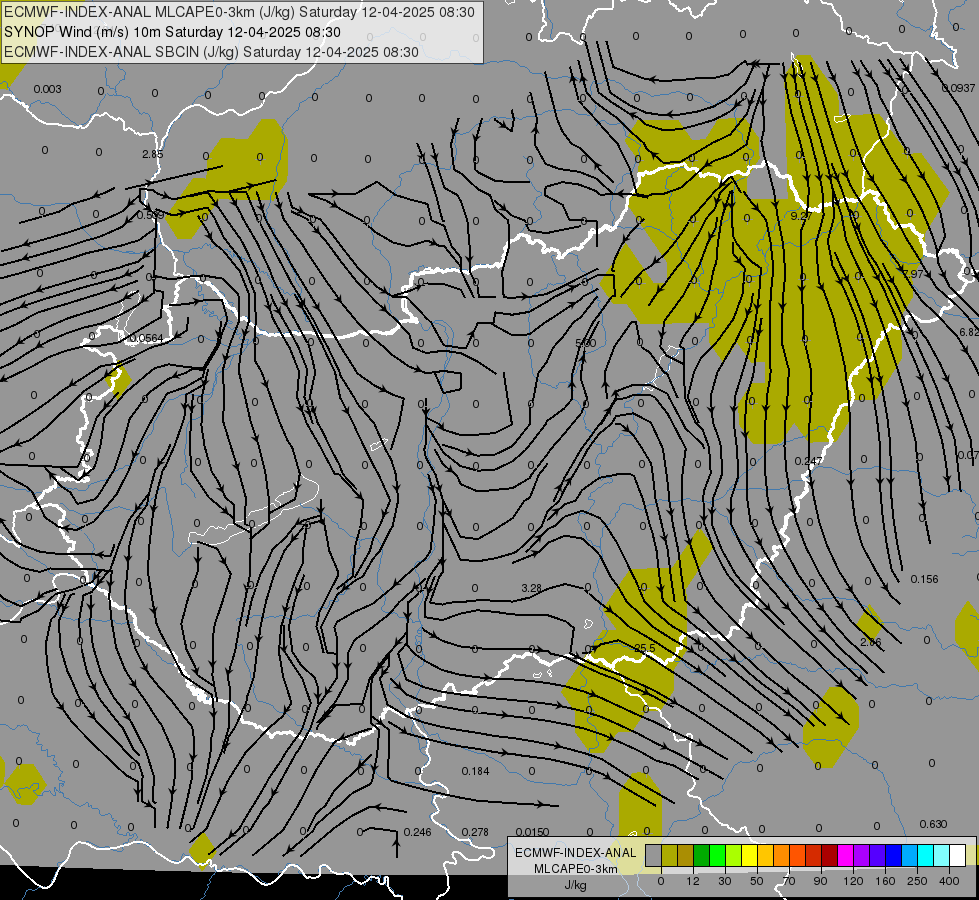
Task: Click the olive legend swatch after tick 0
Action: click(x=670, y=856)
